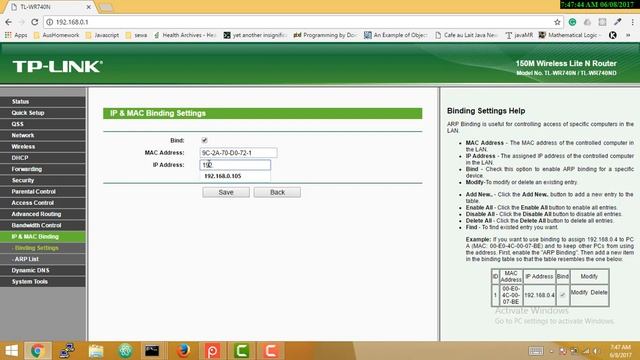Image resolution: width=640 pixels, height=360 pixels.
Task: Open the Command Prompt taskbar icon
Action: click(152, 351)
